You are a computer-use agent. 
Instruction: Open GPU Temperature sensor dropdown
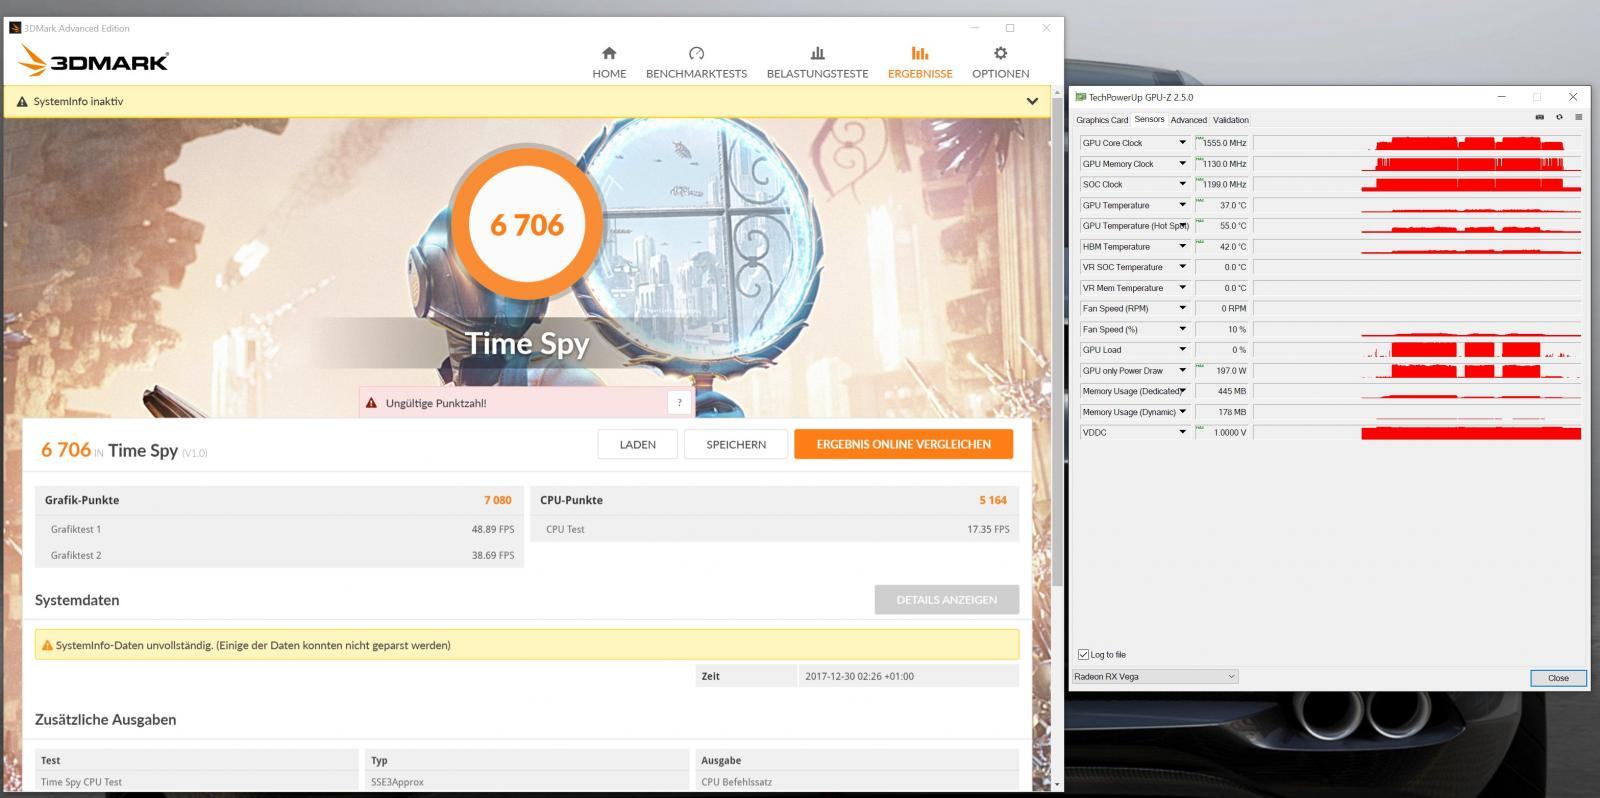pos(1182,205)
